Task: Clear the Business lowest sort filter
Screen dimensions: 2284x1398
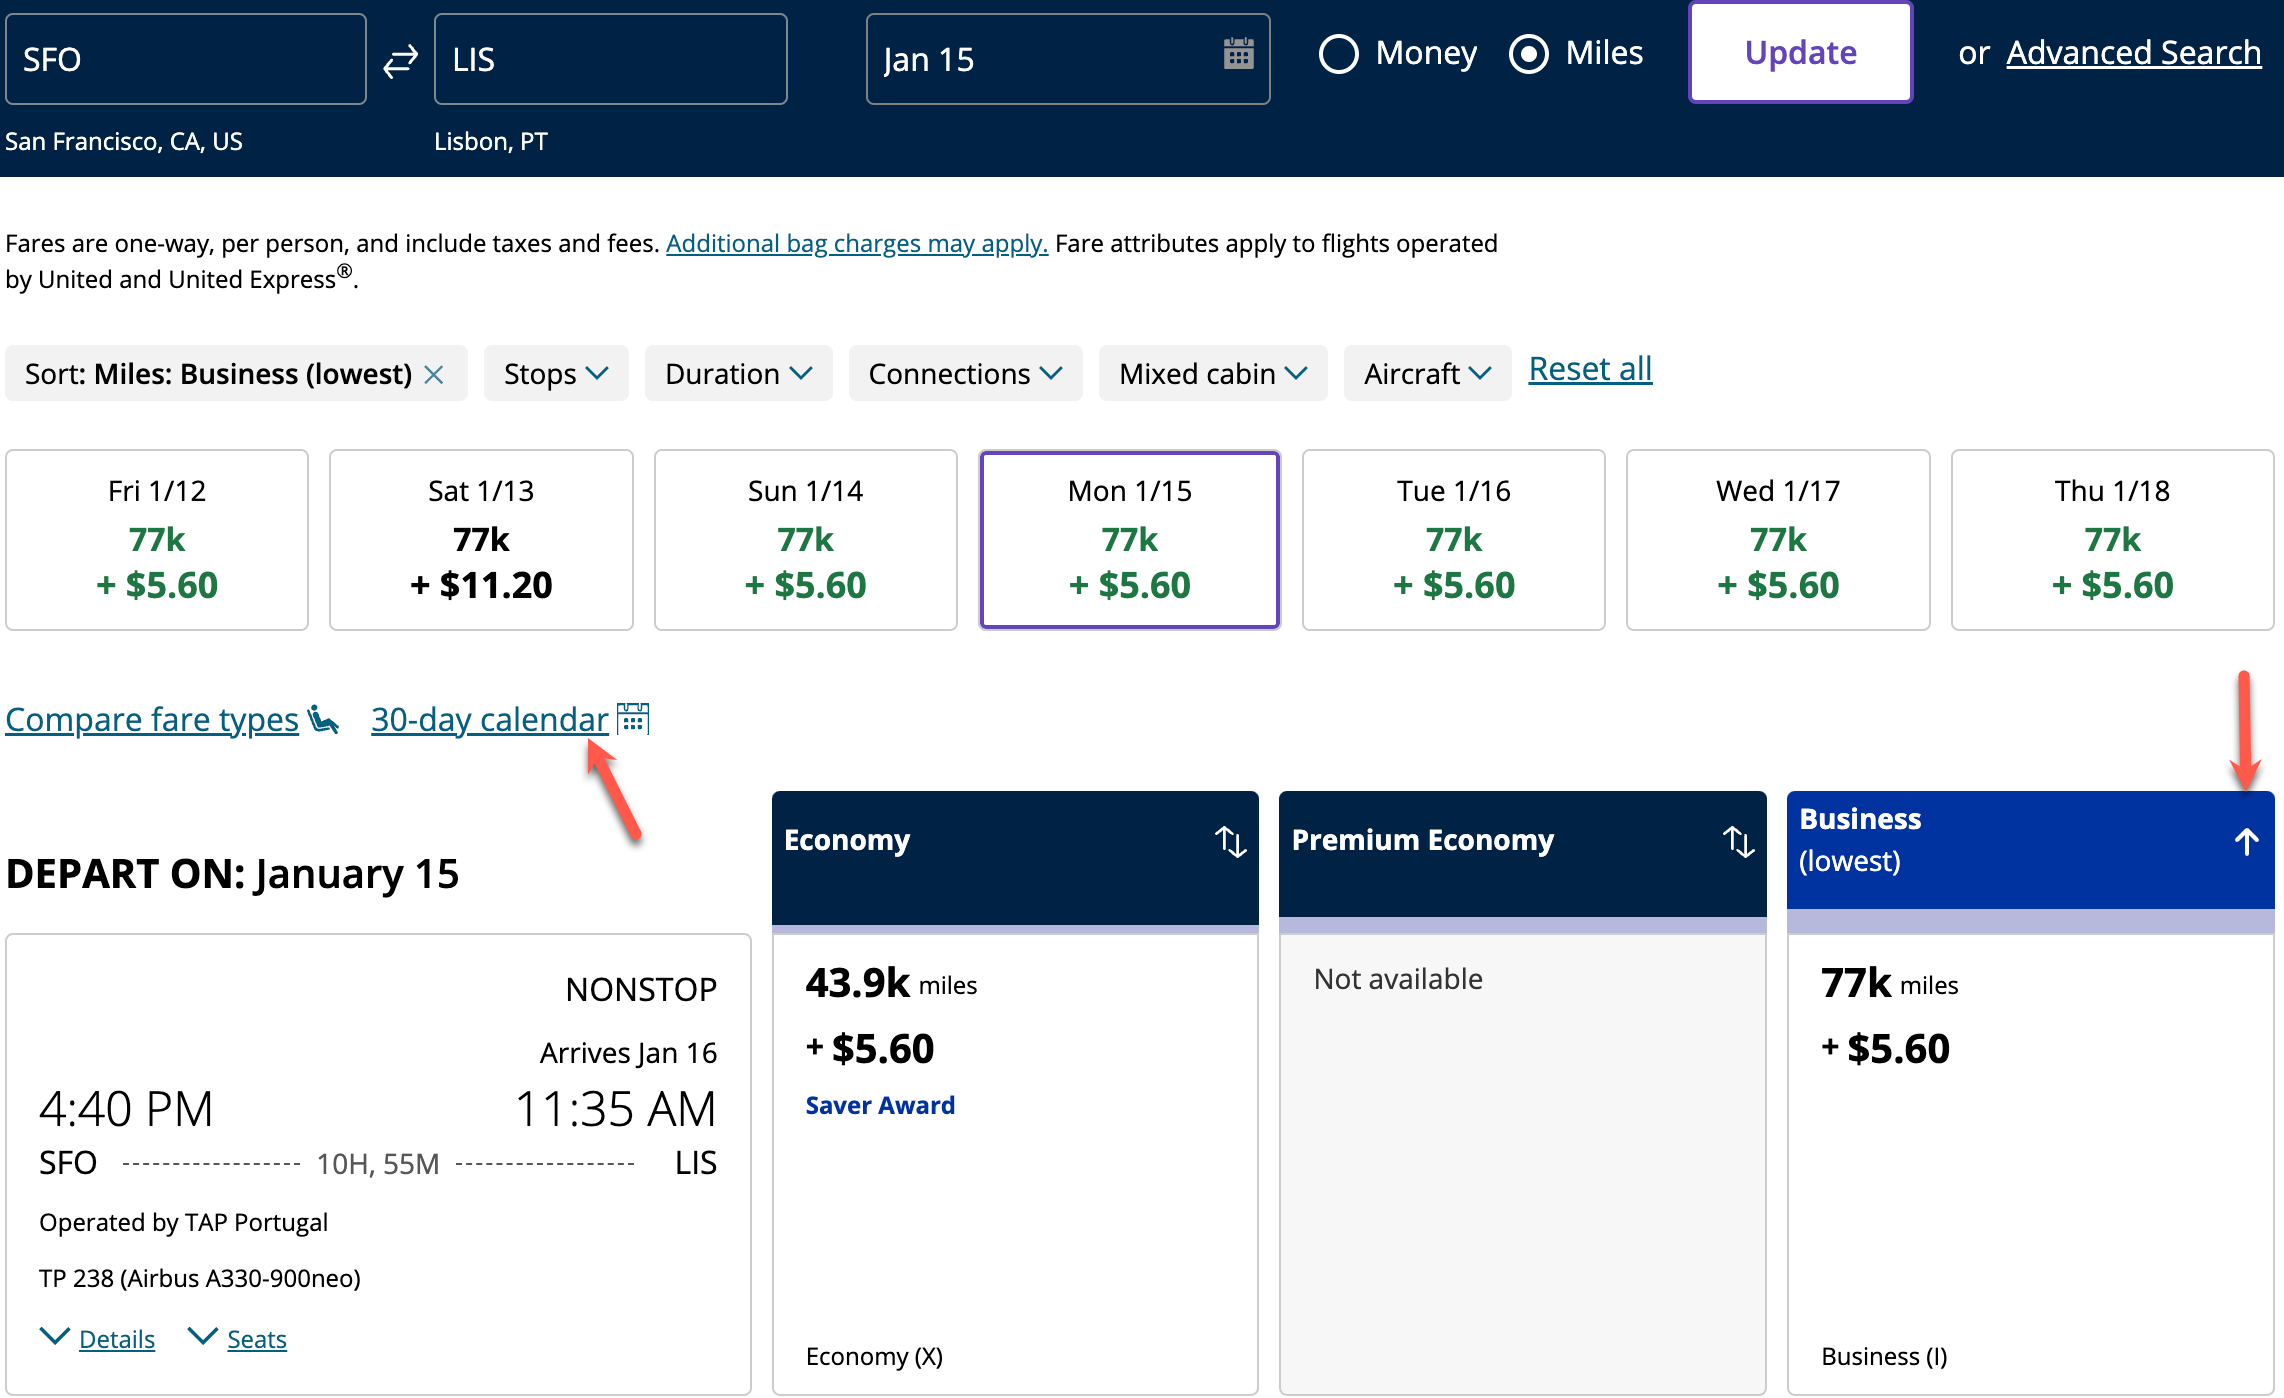Action: pos(434,374)
